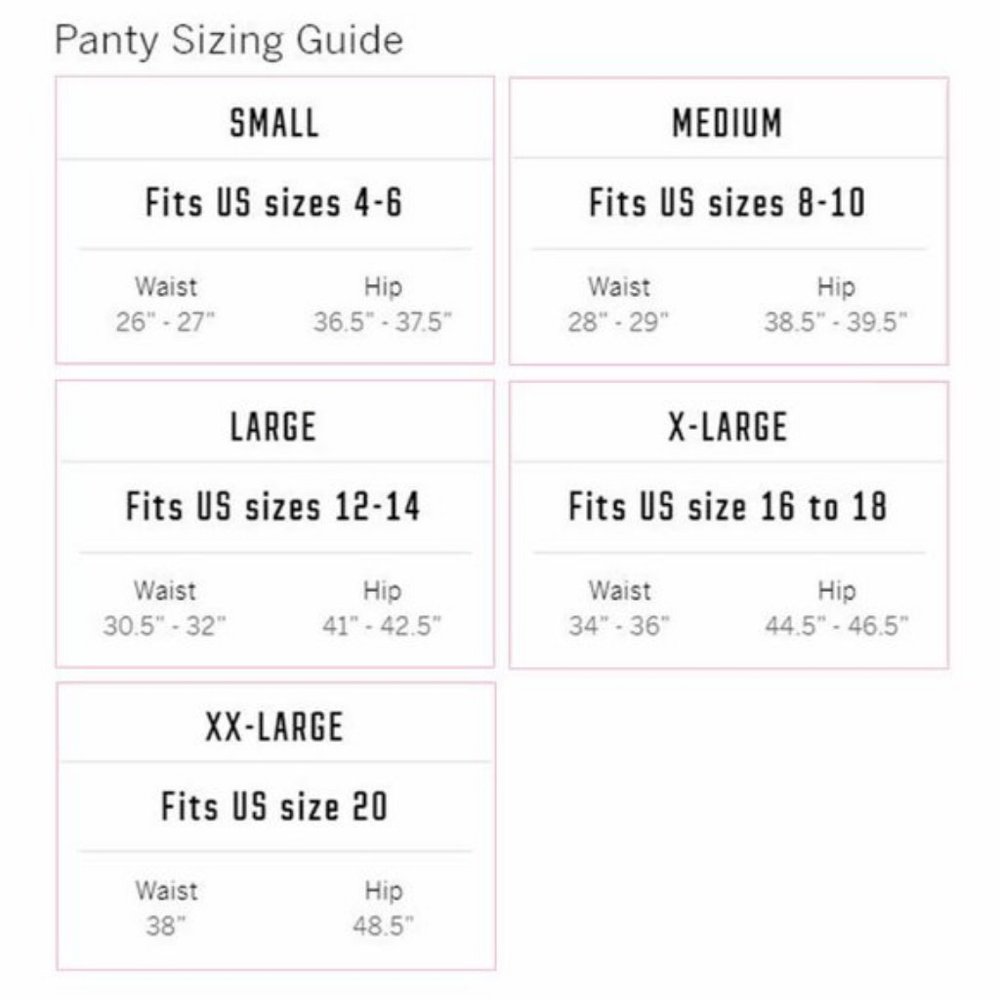Select the X-LARGE size heading
1000x1000 pixels.
point(727,427)
